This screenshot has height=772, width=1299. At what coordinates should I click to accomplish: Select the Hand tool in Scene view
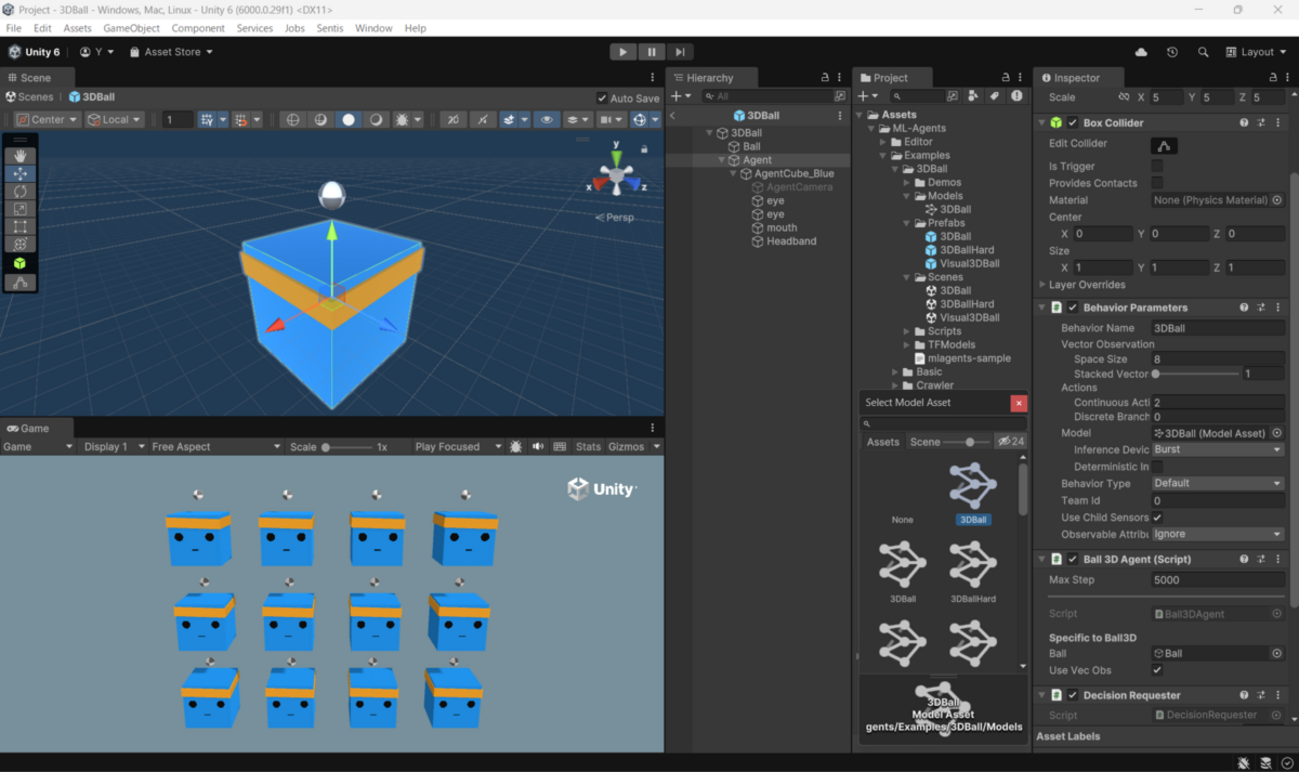pyautogui.click(x=20, y=156)
